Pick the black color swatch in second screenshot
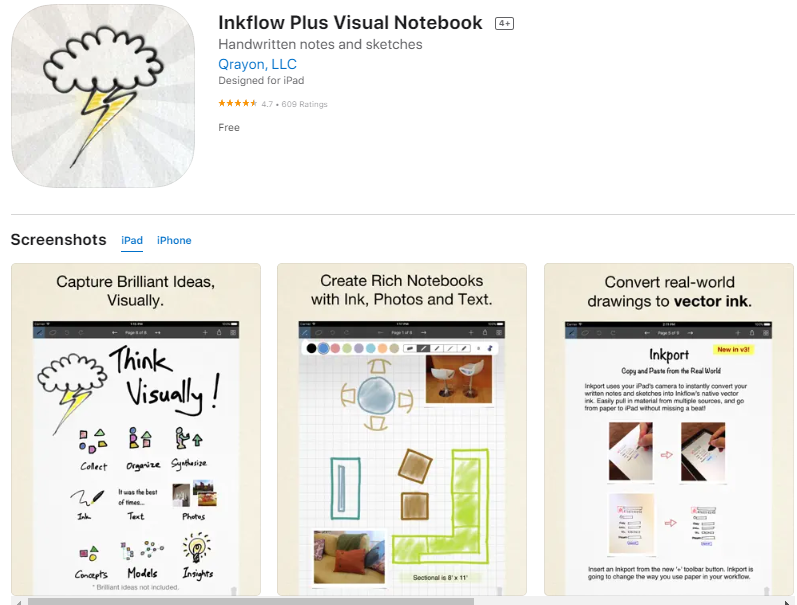The width and height of the screenshot is (797, 605). coord(311,348)
